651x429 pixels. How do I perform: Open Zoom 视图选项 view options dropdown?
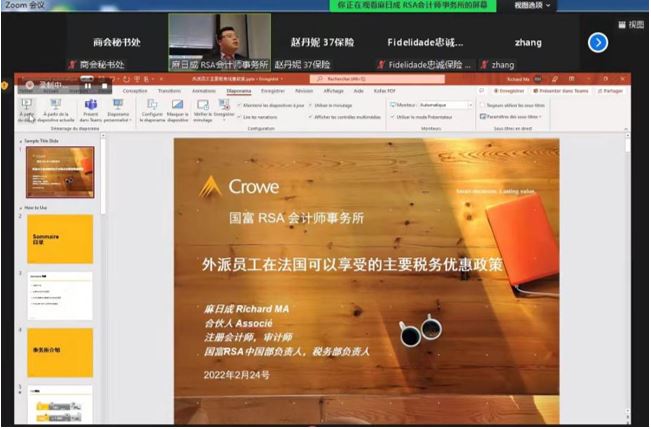(x=528, y=5)
